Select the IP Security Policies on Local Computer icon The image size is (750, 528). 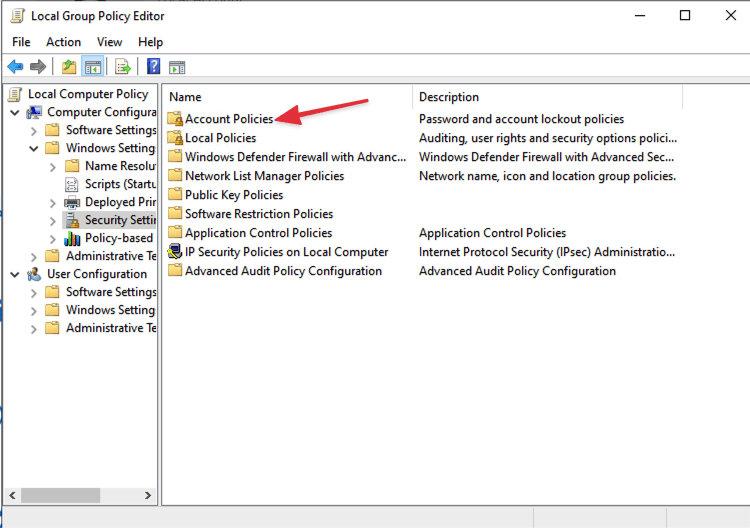point(175,252)
